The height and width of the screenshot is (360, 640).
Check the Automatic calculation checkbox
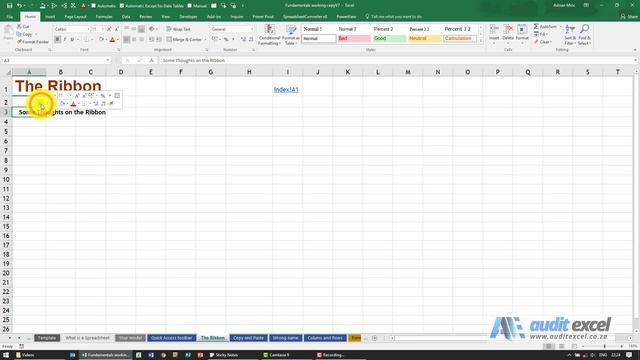point(93,6)
